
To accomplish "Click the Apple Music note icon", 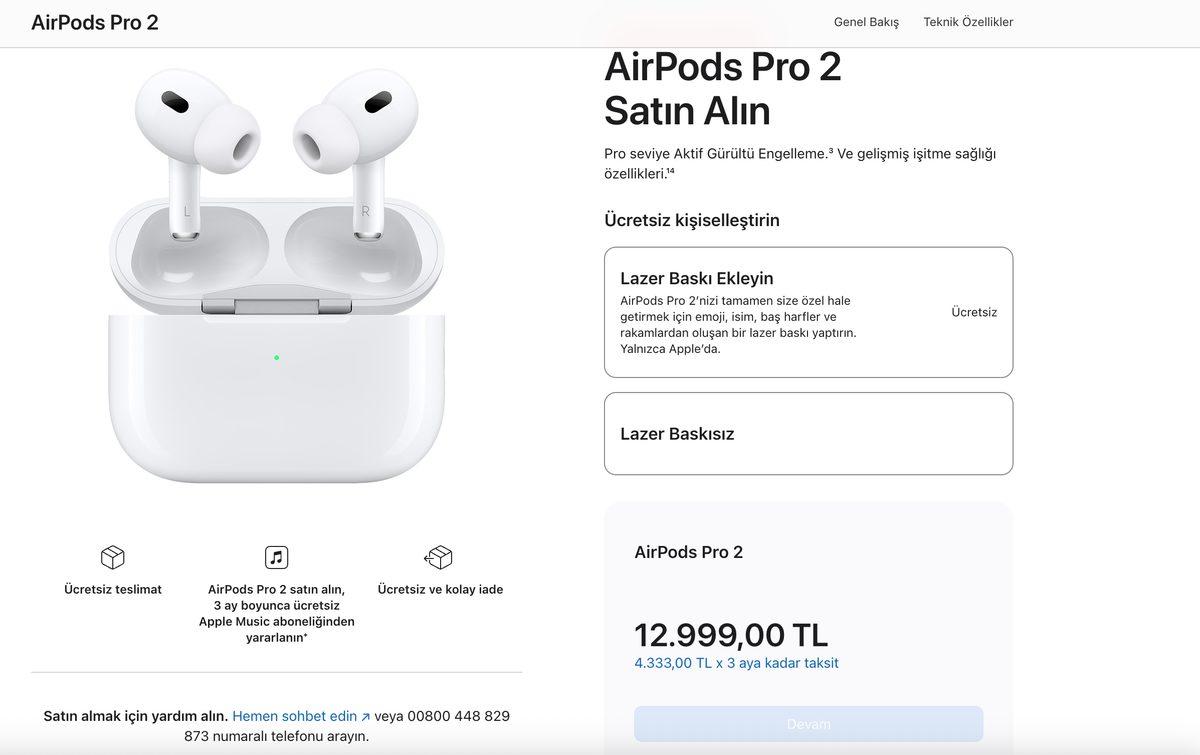I will coord(276,556).
